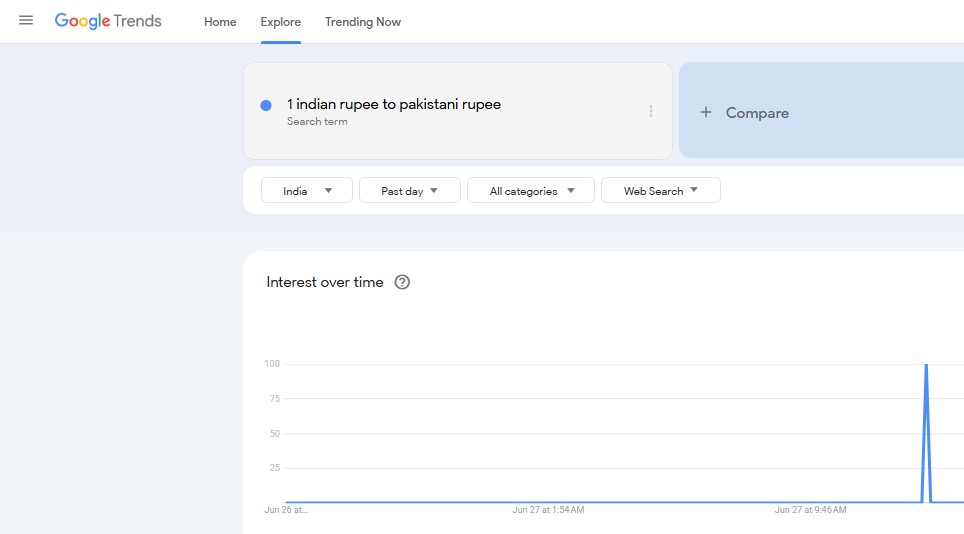Click the Google Trends logo
The width and height of the screenshot is (964, 534).
(x=108, y=21)
